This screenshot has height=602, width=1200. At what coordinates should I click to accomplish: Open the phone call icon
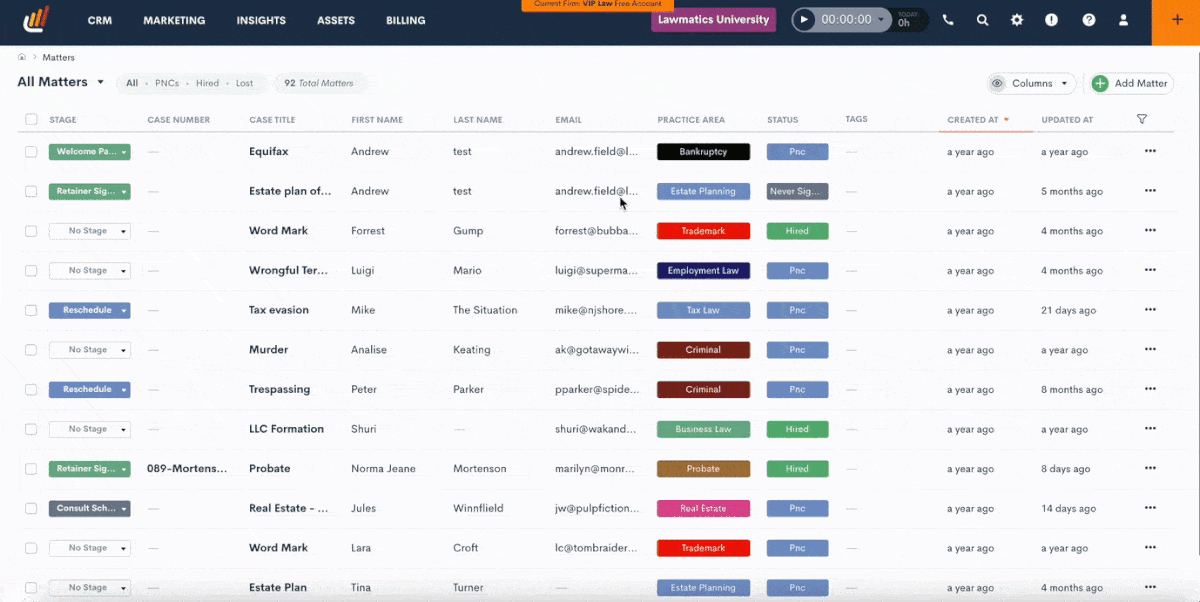tap(948, 20)
